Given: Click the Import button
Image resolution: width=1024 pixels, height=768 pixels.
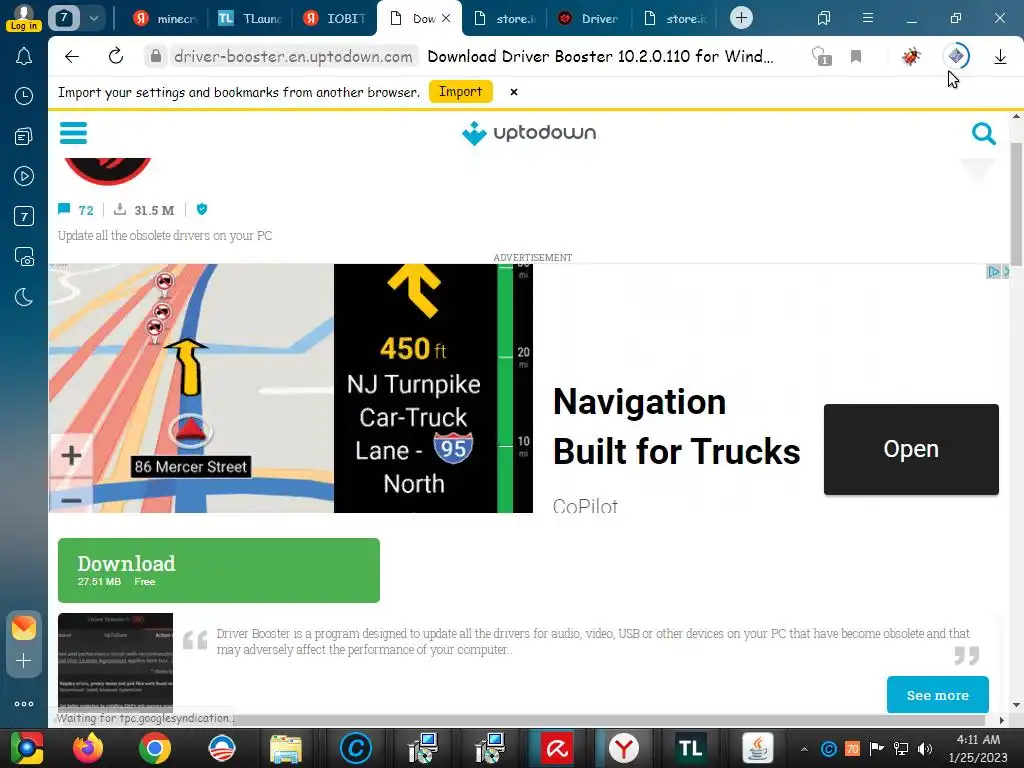Looking at the screenshot, I should (x=460, y=91).
